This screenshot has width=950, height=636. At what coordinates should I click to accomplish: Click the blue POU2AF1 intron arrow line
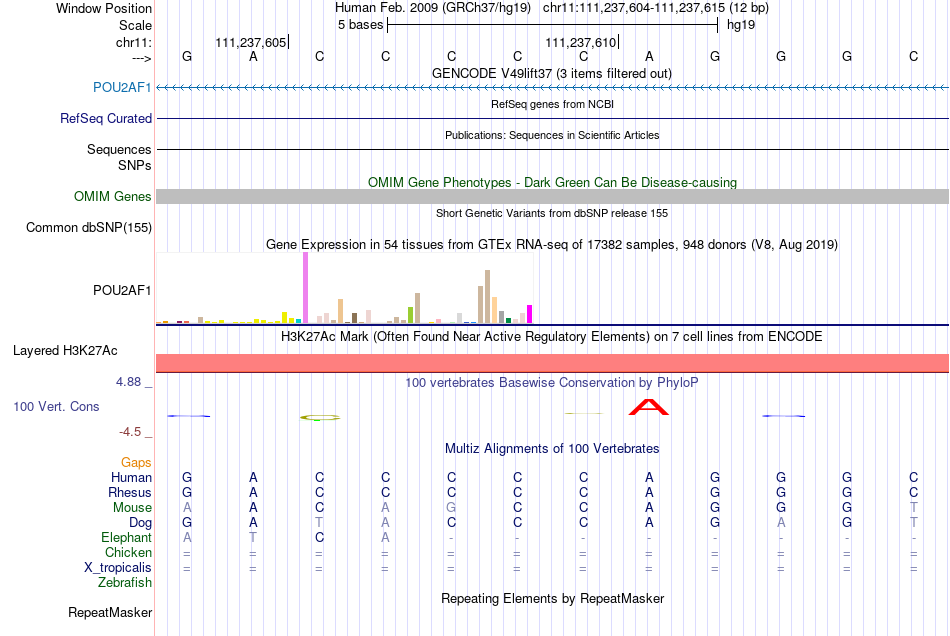click(x=553, y=88)
